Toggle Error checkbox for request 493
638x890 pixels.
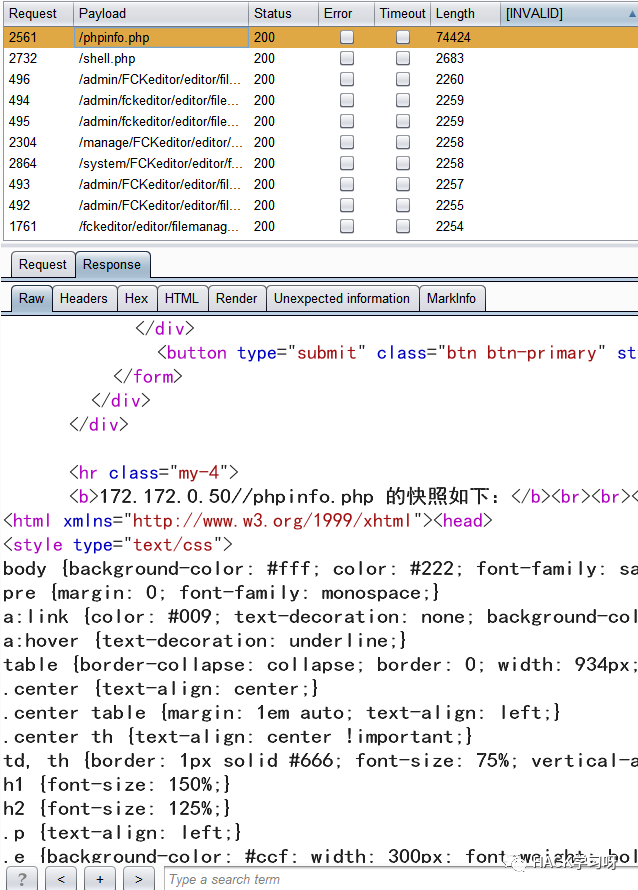347,184
